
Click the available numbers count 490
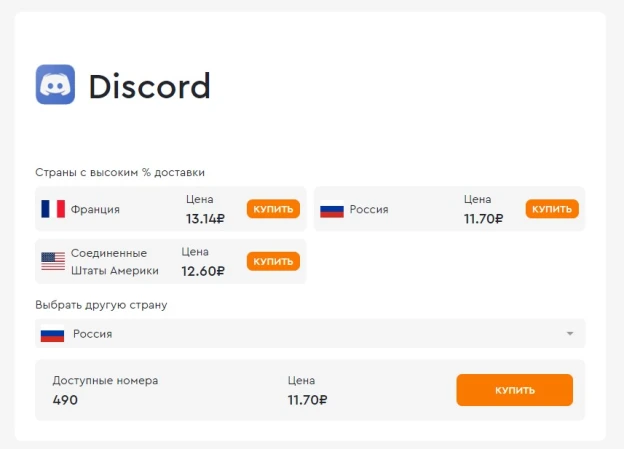tap(65, 400)
